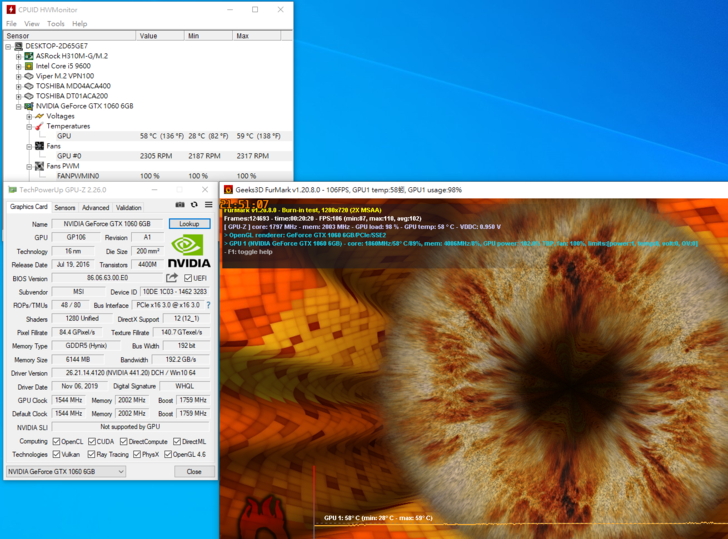The image size is (728, 539).
Task: Toggle the Ray Tracing checkbox
Action: [93, 454]
